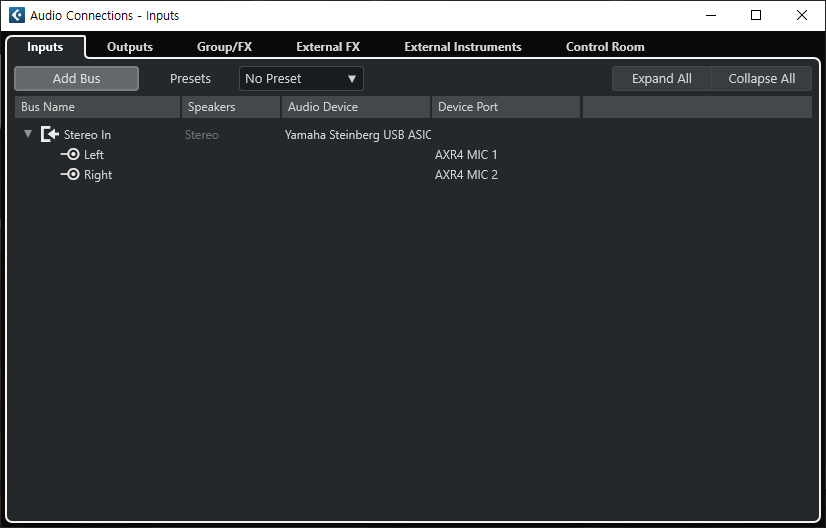Open the Group/FX tab

coord(224,47)
